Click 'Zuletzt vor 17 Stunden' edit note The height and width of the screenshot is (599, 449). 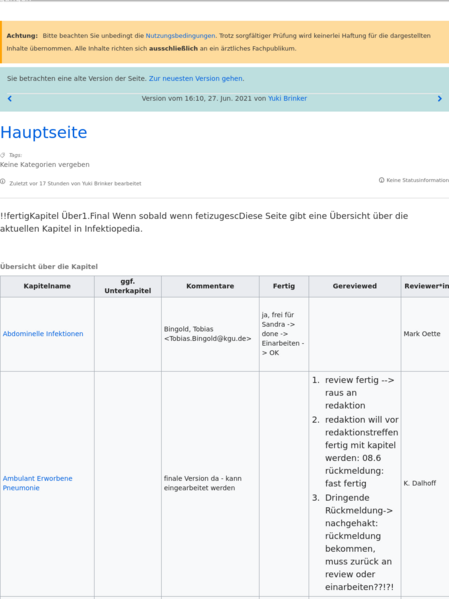point(75,183)
